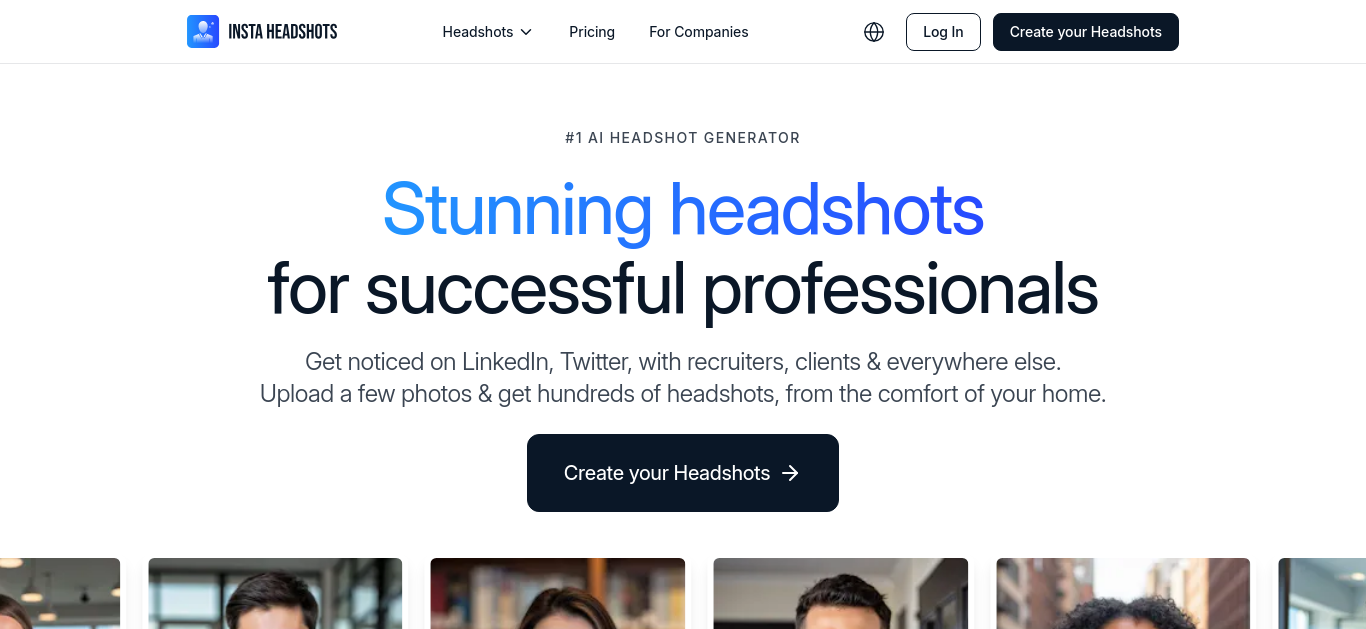Click the Stunning headshots heading

tap(683, 209)
